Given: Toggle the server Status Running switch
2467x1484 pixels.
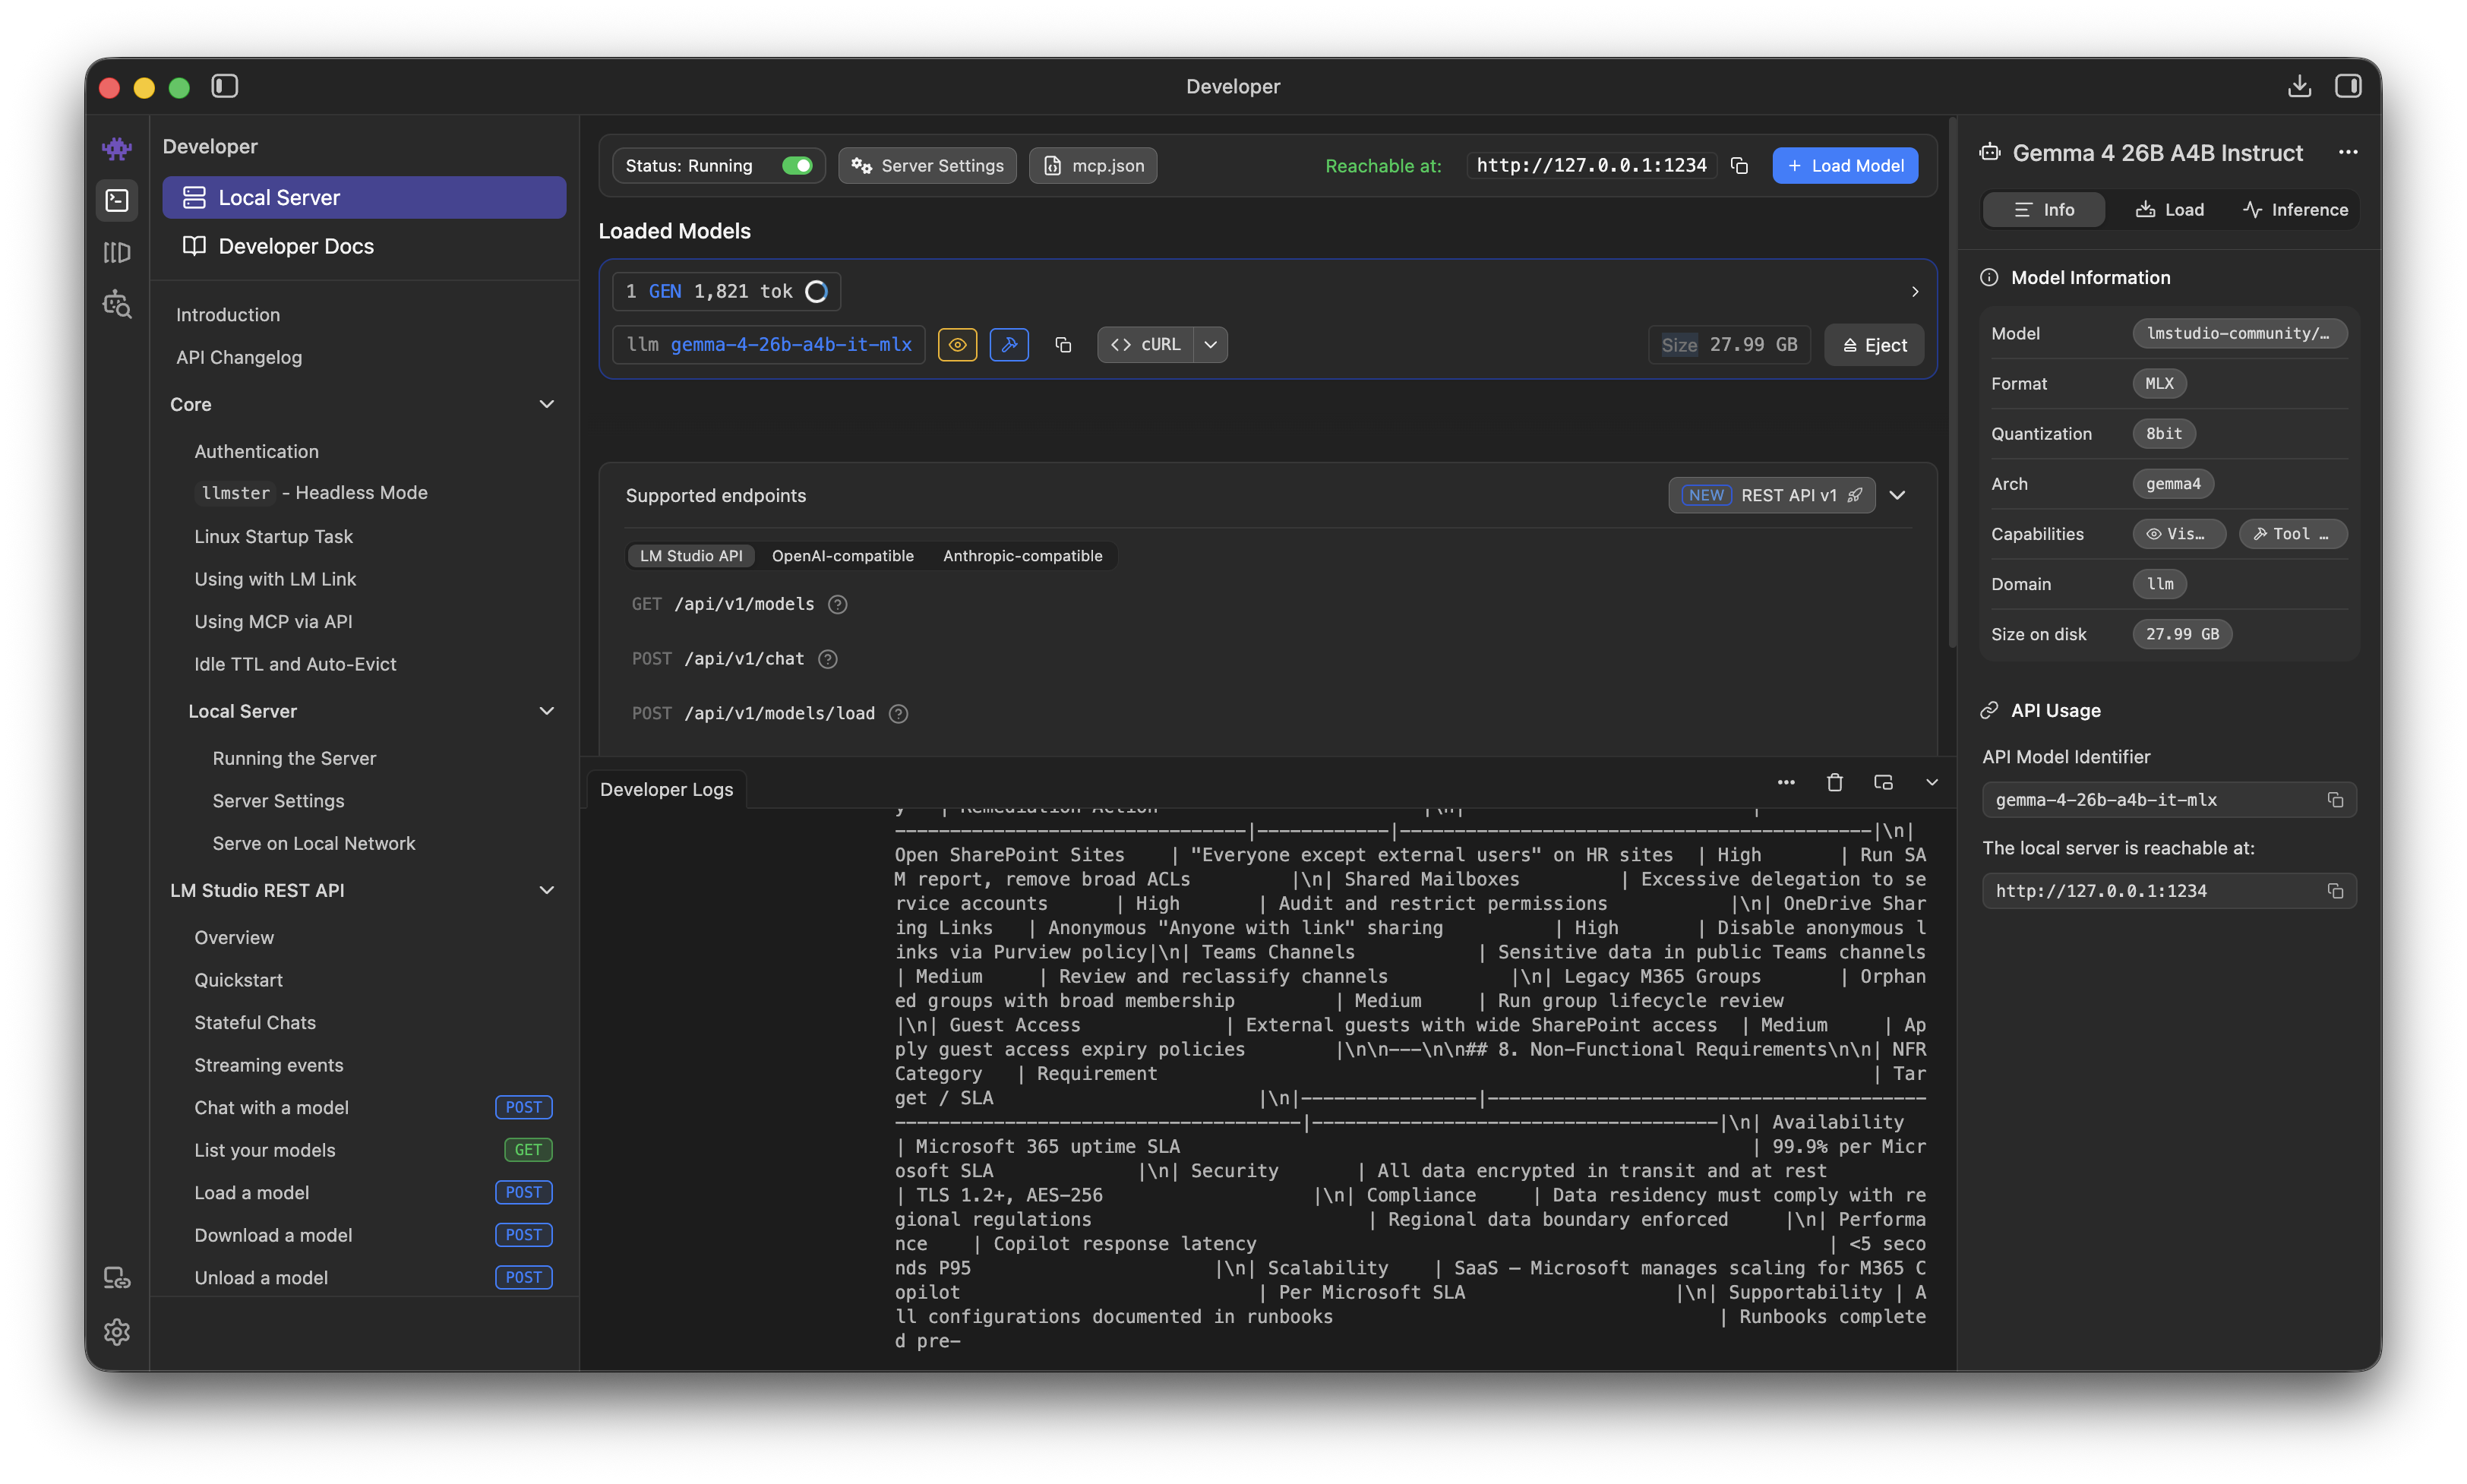Looking at the screenshot, I should coord(797,166).
